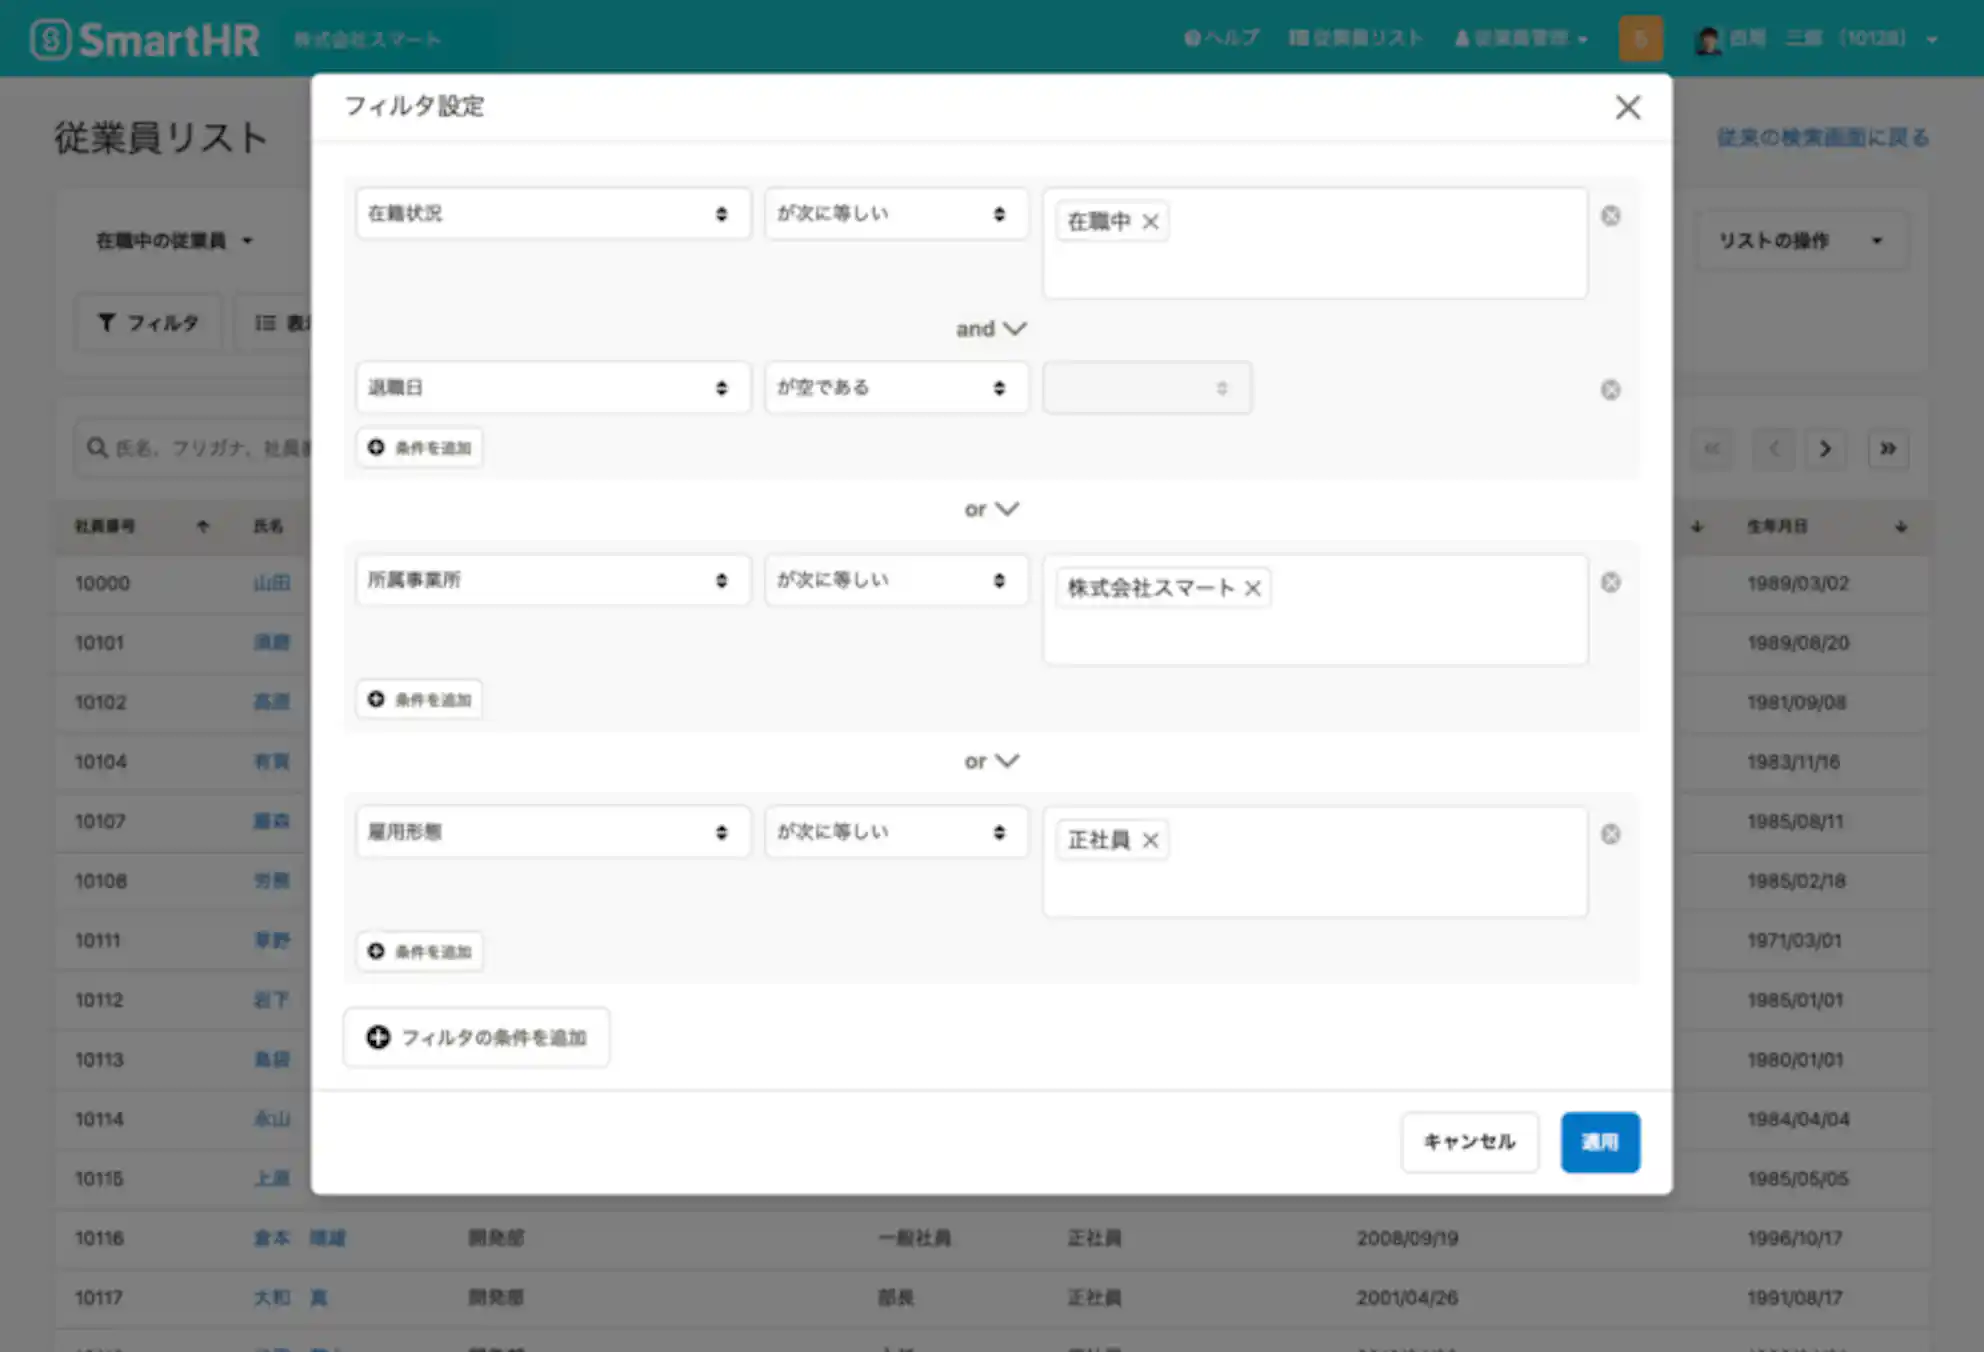
Task: Remove the 株式会社スマート tag
Action: tap(1252, 588)
